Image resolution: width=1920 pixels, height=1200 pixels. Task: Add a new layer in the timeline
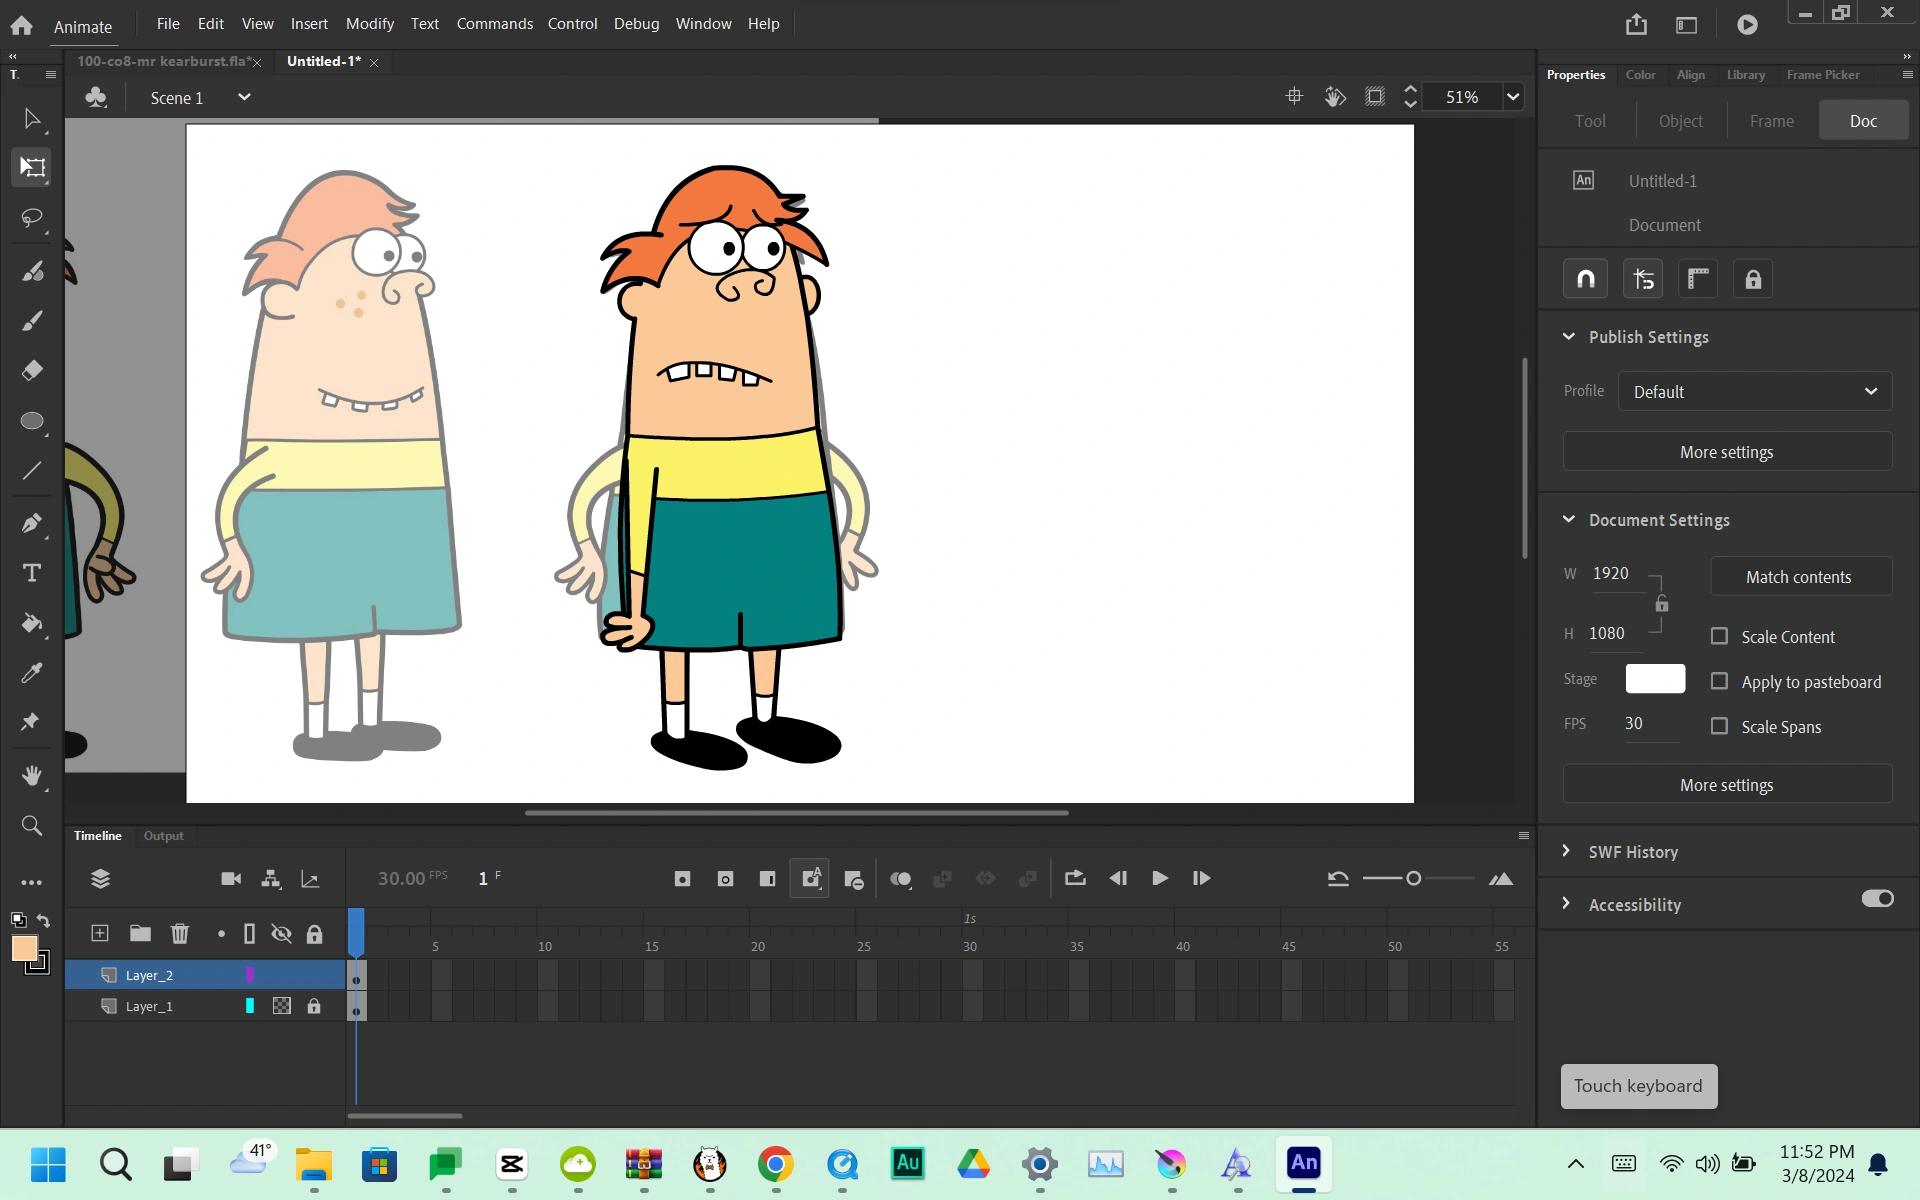100,933
